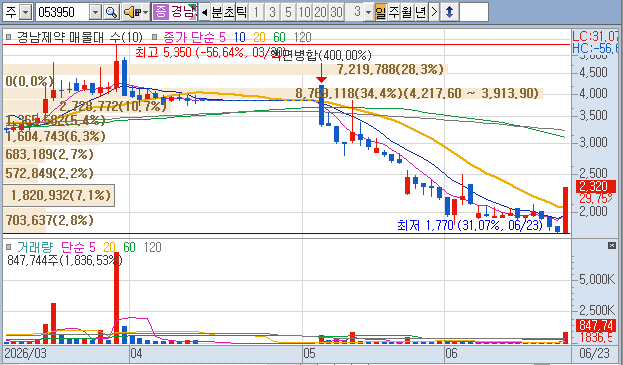The width and height of the screenshot is (623, 365).
Task: Click the 종가 단순 5 moving average label
Action: point(194,37)
